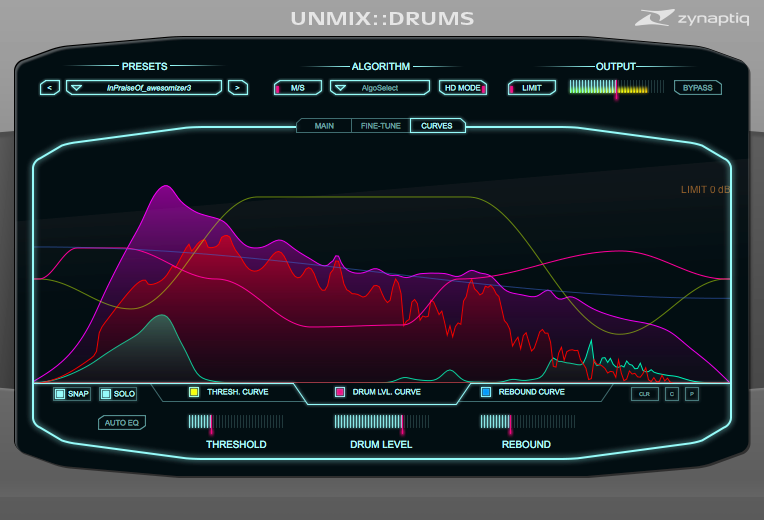Enable the SNAP checkbox
Viewport: 764px width, 520px height.
tap(72, 394)
